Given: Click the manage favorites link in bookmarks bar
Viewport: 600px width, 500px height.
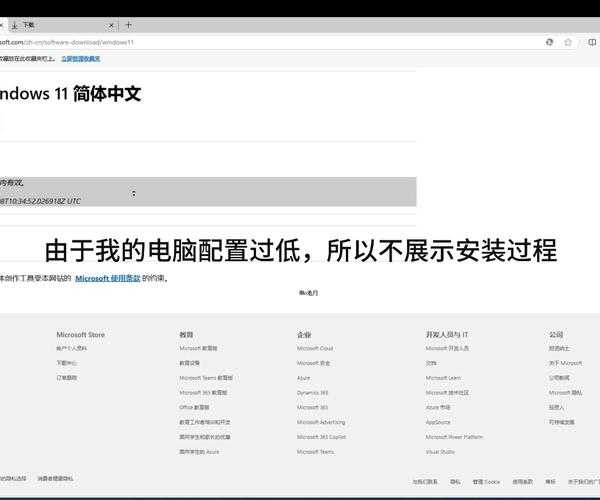Looking at the screenshot, I should (81, 59).
